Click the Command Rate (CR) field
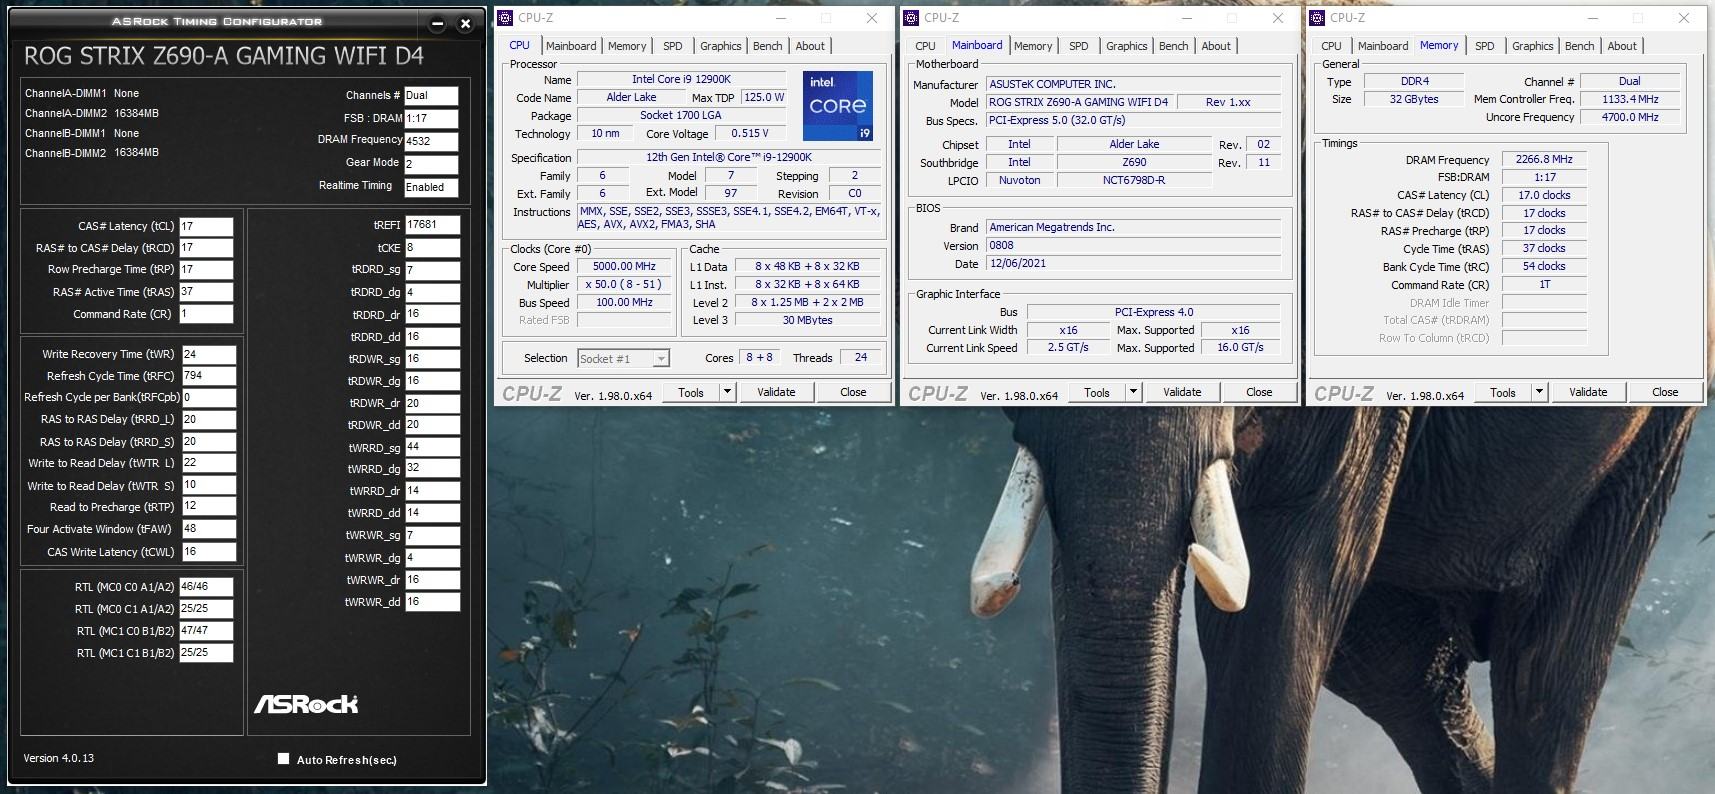The image size is (1715, 794). coord(206,314)
